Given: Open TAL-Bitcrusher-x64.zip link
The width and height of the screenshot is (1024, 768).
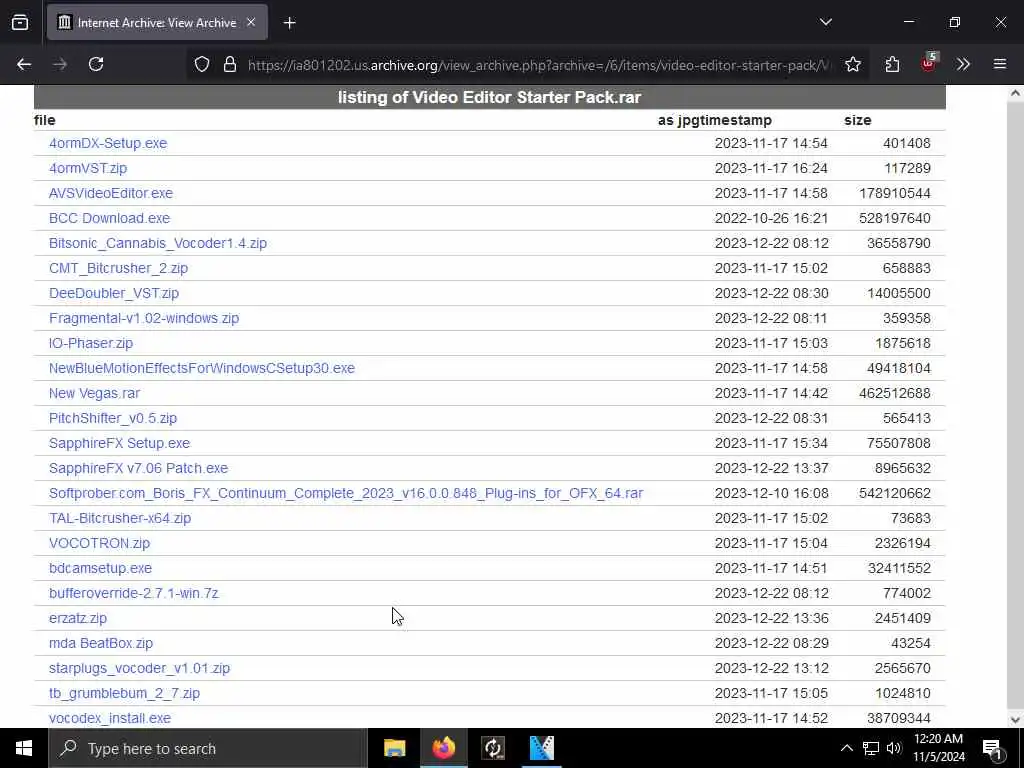Looking at the screenshot, I should point(120,518).
